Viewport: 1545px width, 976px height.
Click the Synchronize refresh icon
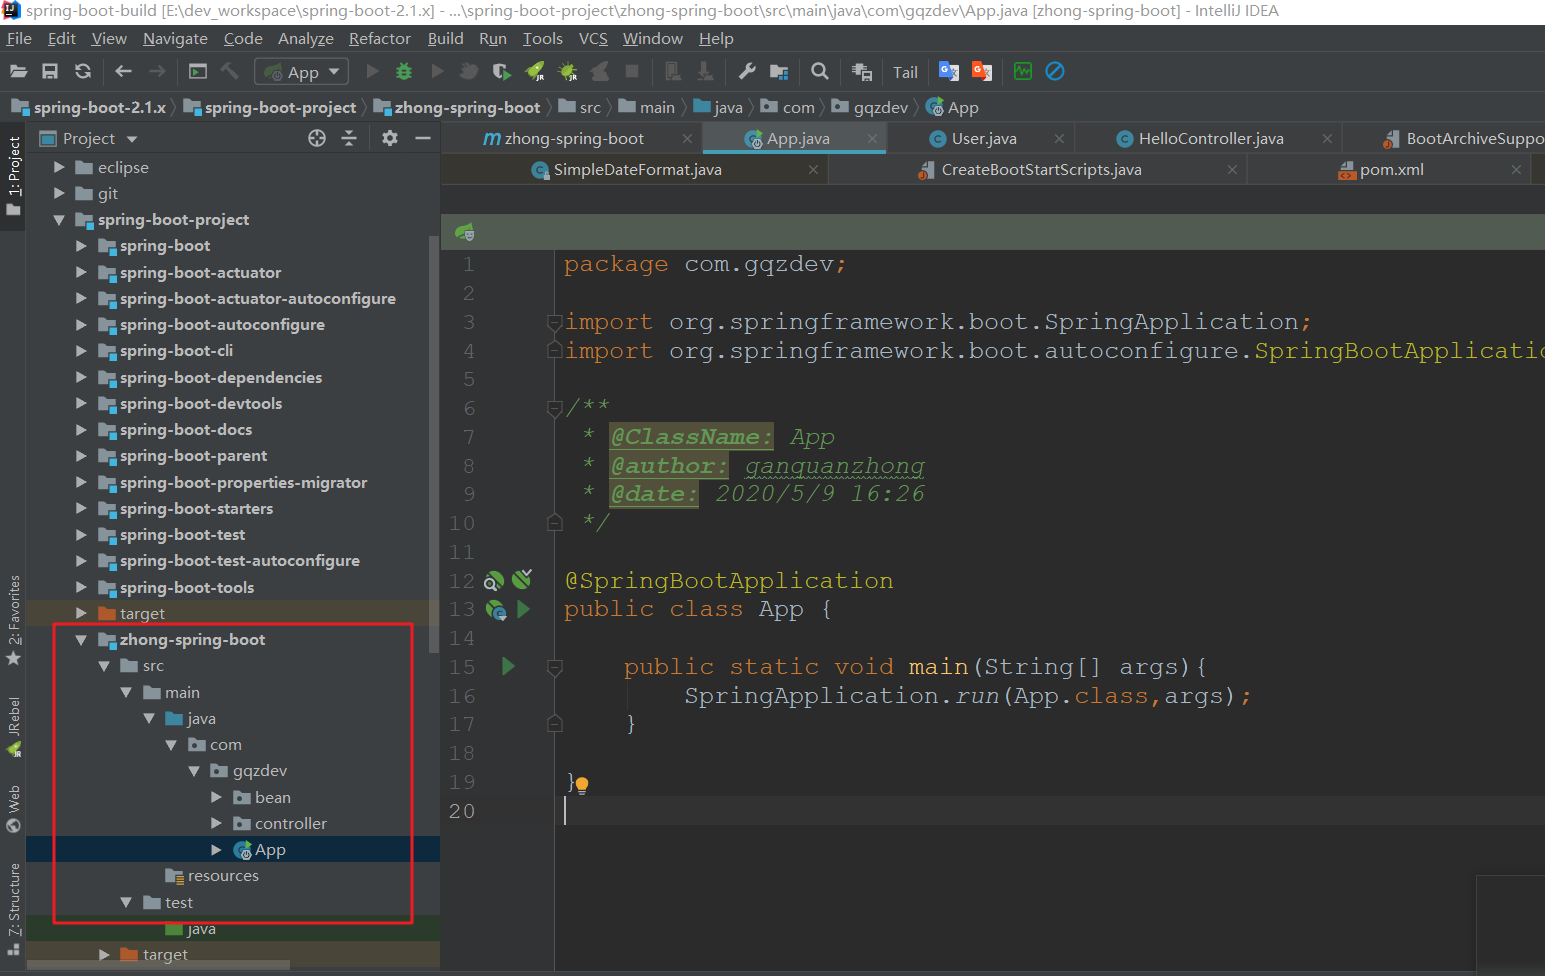[x=83, y=71]
